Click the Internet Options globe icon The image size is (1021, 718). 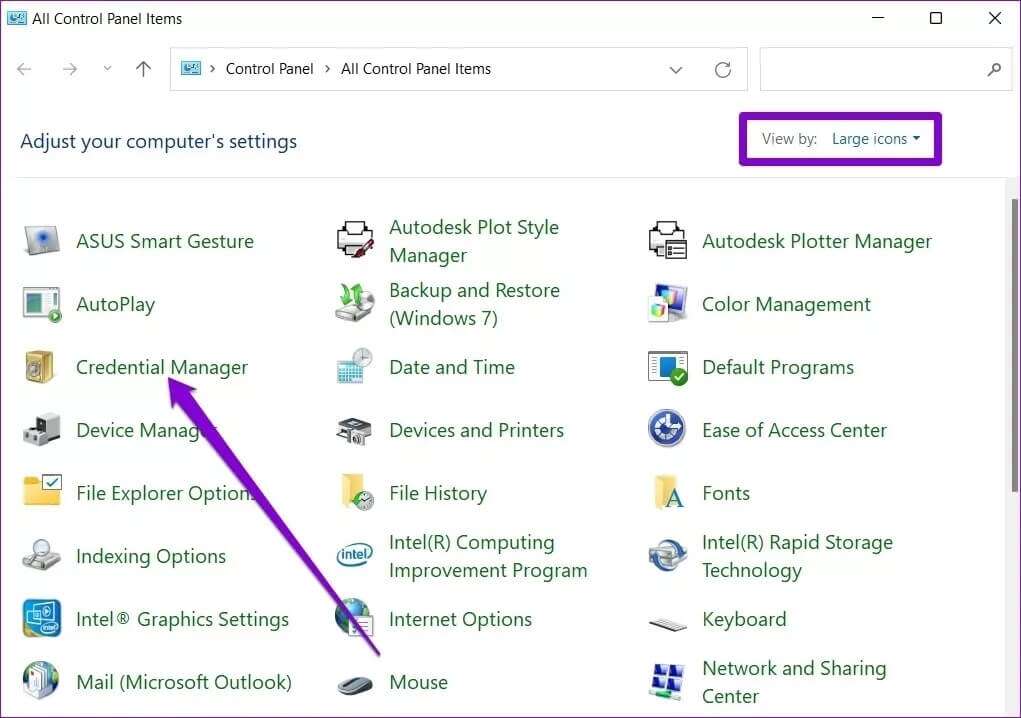coord(354,617)
